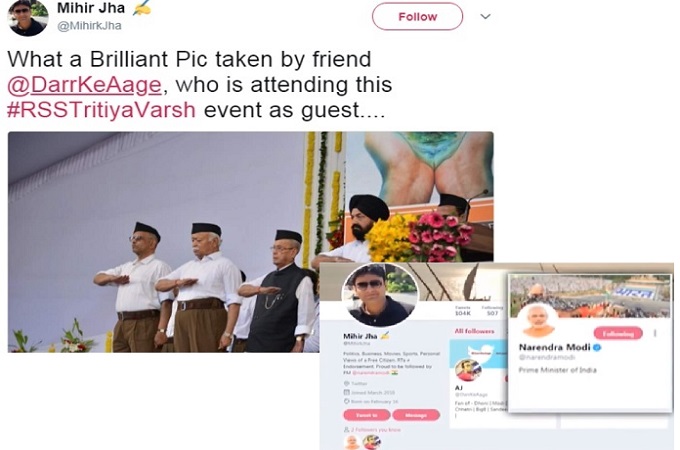This screenshot has height=450, width=680.
Task: Click the Tweet to button
Action: 366,415
